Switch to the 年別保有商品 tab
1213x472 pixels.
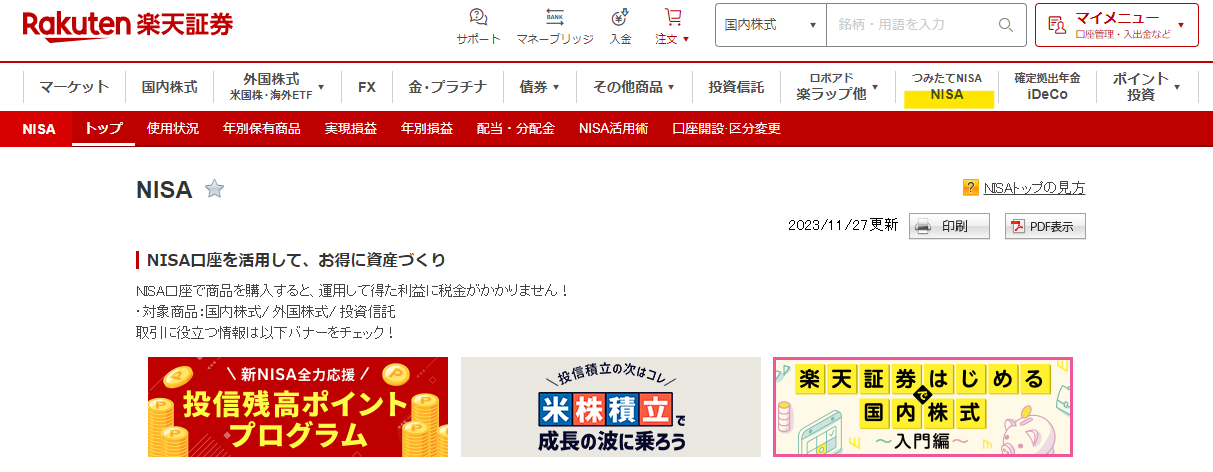coord(262,128)
